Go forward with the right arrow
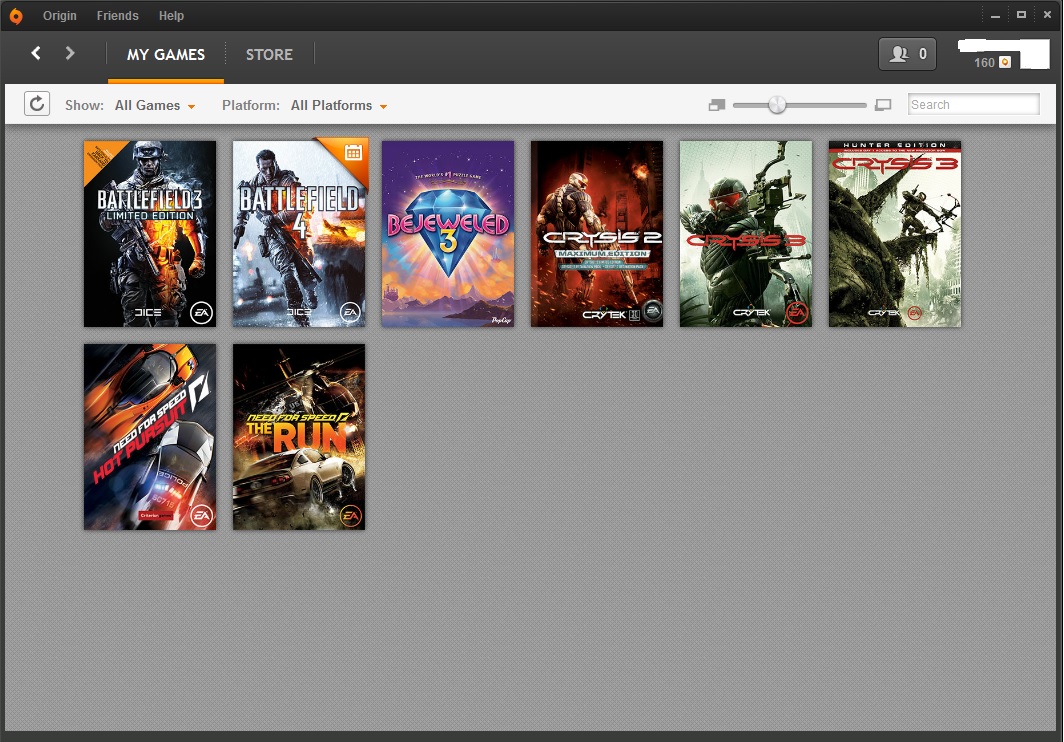Screen dimensions: 1064x742 (70, 53)
